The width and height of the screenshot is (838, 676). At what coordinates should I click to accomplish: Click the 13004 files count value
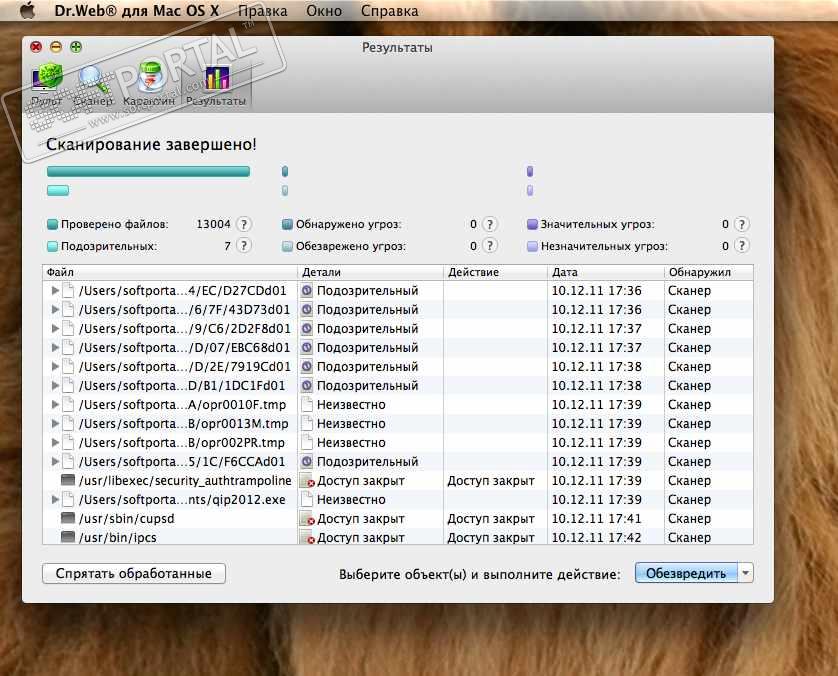pos(213,224)
